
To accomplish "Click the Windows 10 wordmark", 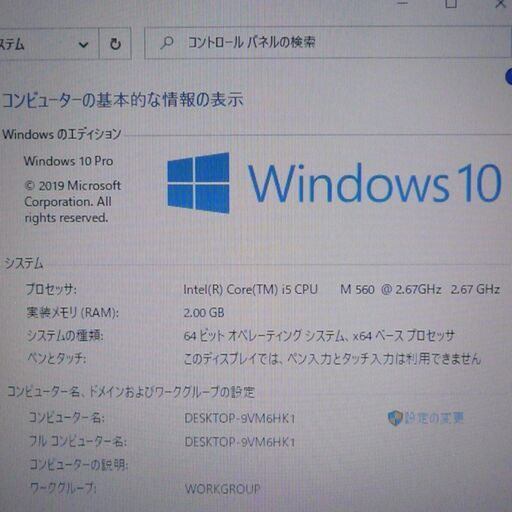I will [375, 183].
